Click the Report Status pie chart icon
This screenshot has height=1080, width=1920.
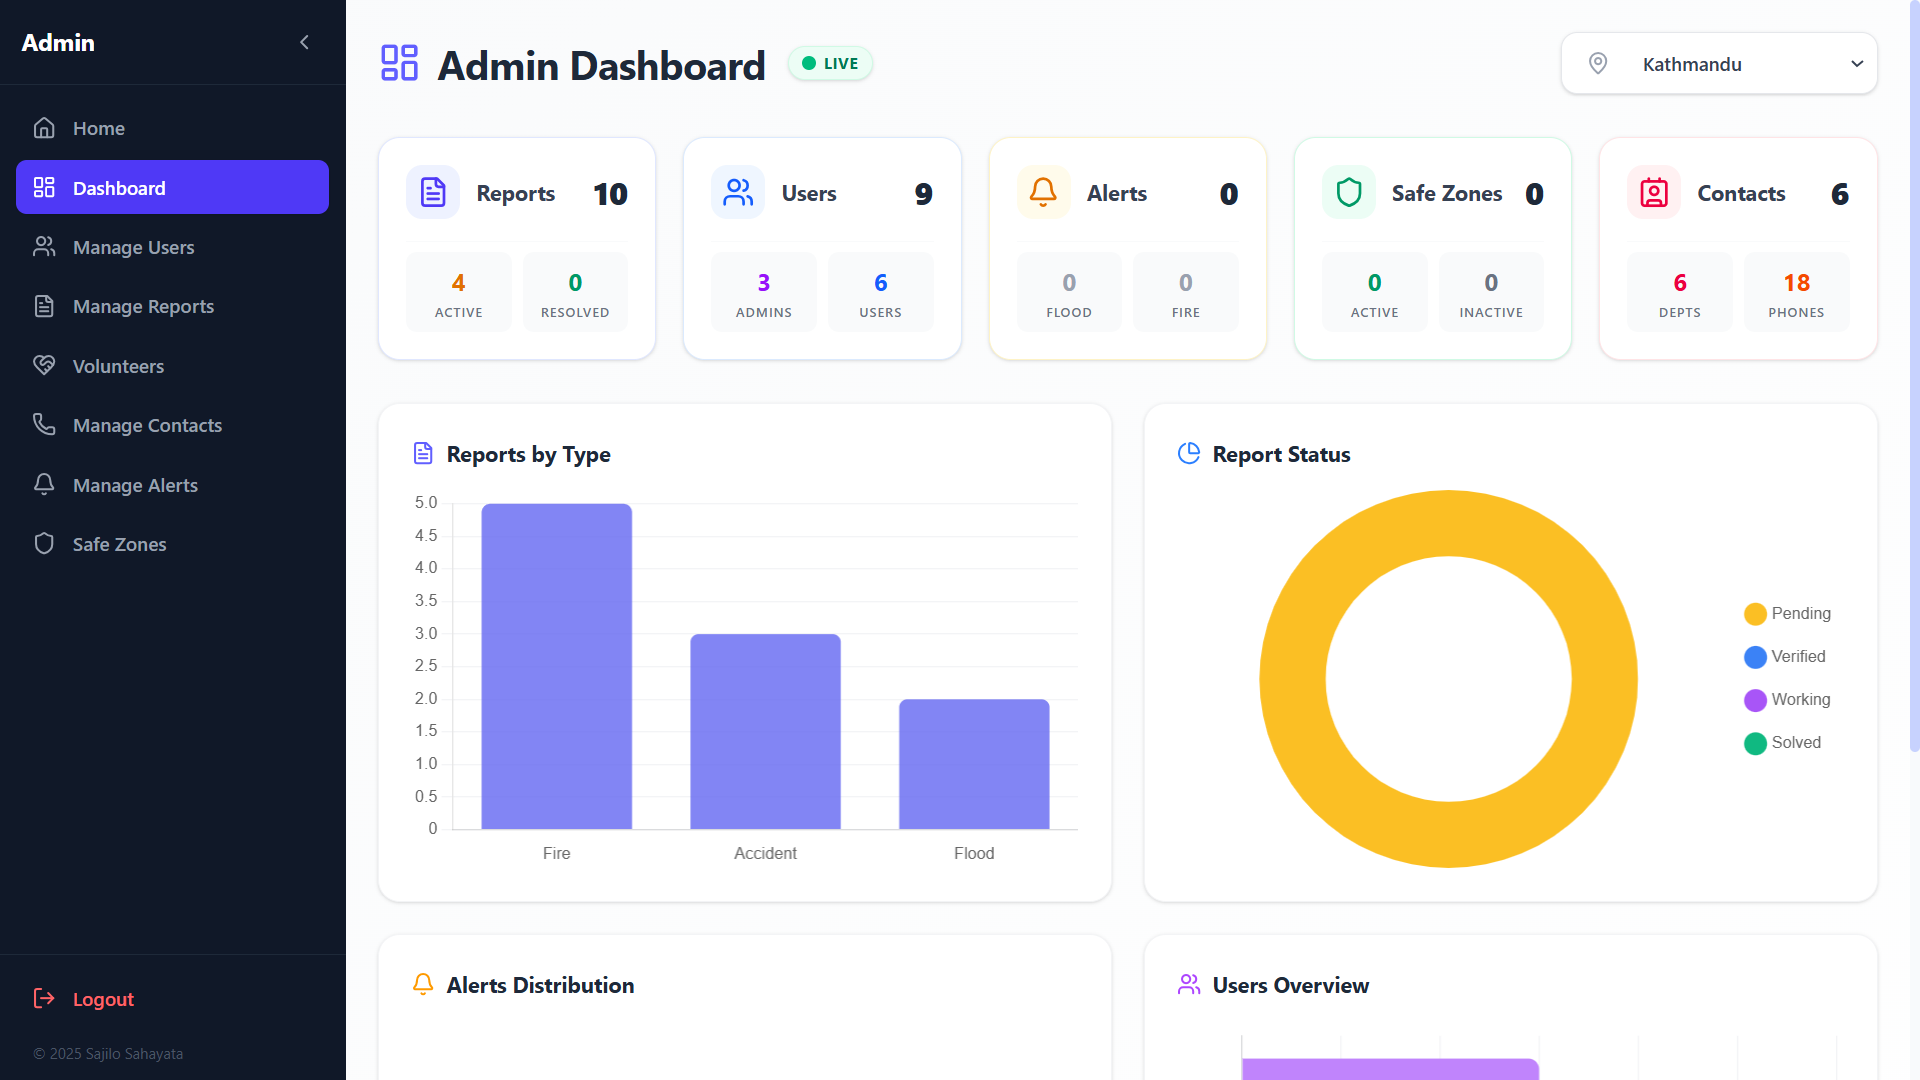[x=1189, y=454]
